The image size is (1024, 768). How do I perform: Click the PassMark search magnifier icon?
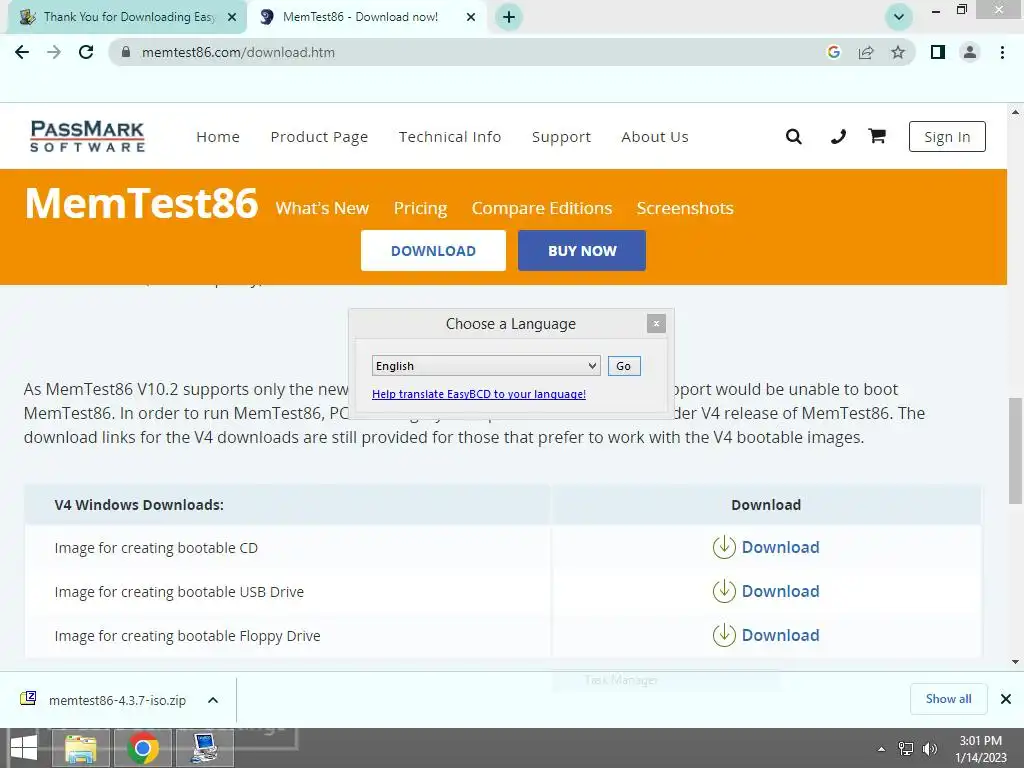click(x=793, y=136)
